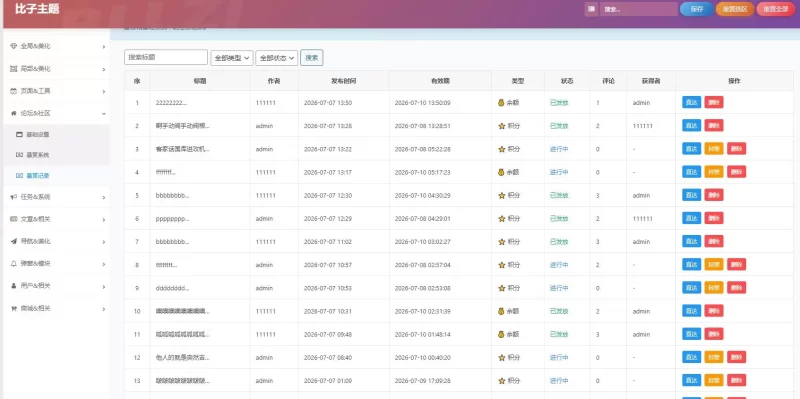Click the blue 直达 button in row 5
800x399 pixels.
click(691, 195)
